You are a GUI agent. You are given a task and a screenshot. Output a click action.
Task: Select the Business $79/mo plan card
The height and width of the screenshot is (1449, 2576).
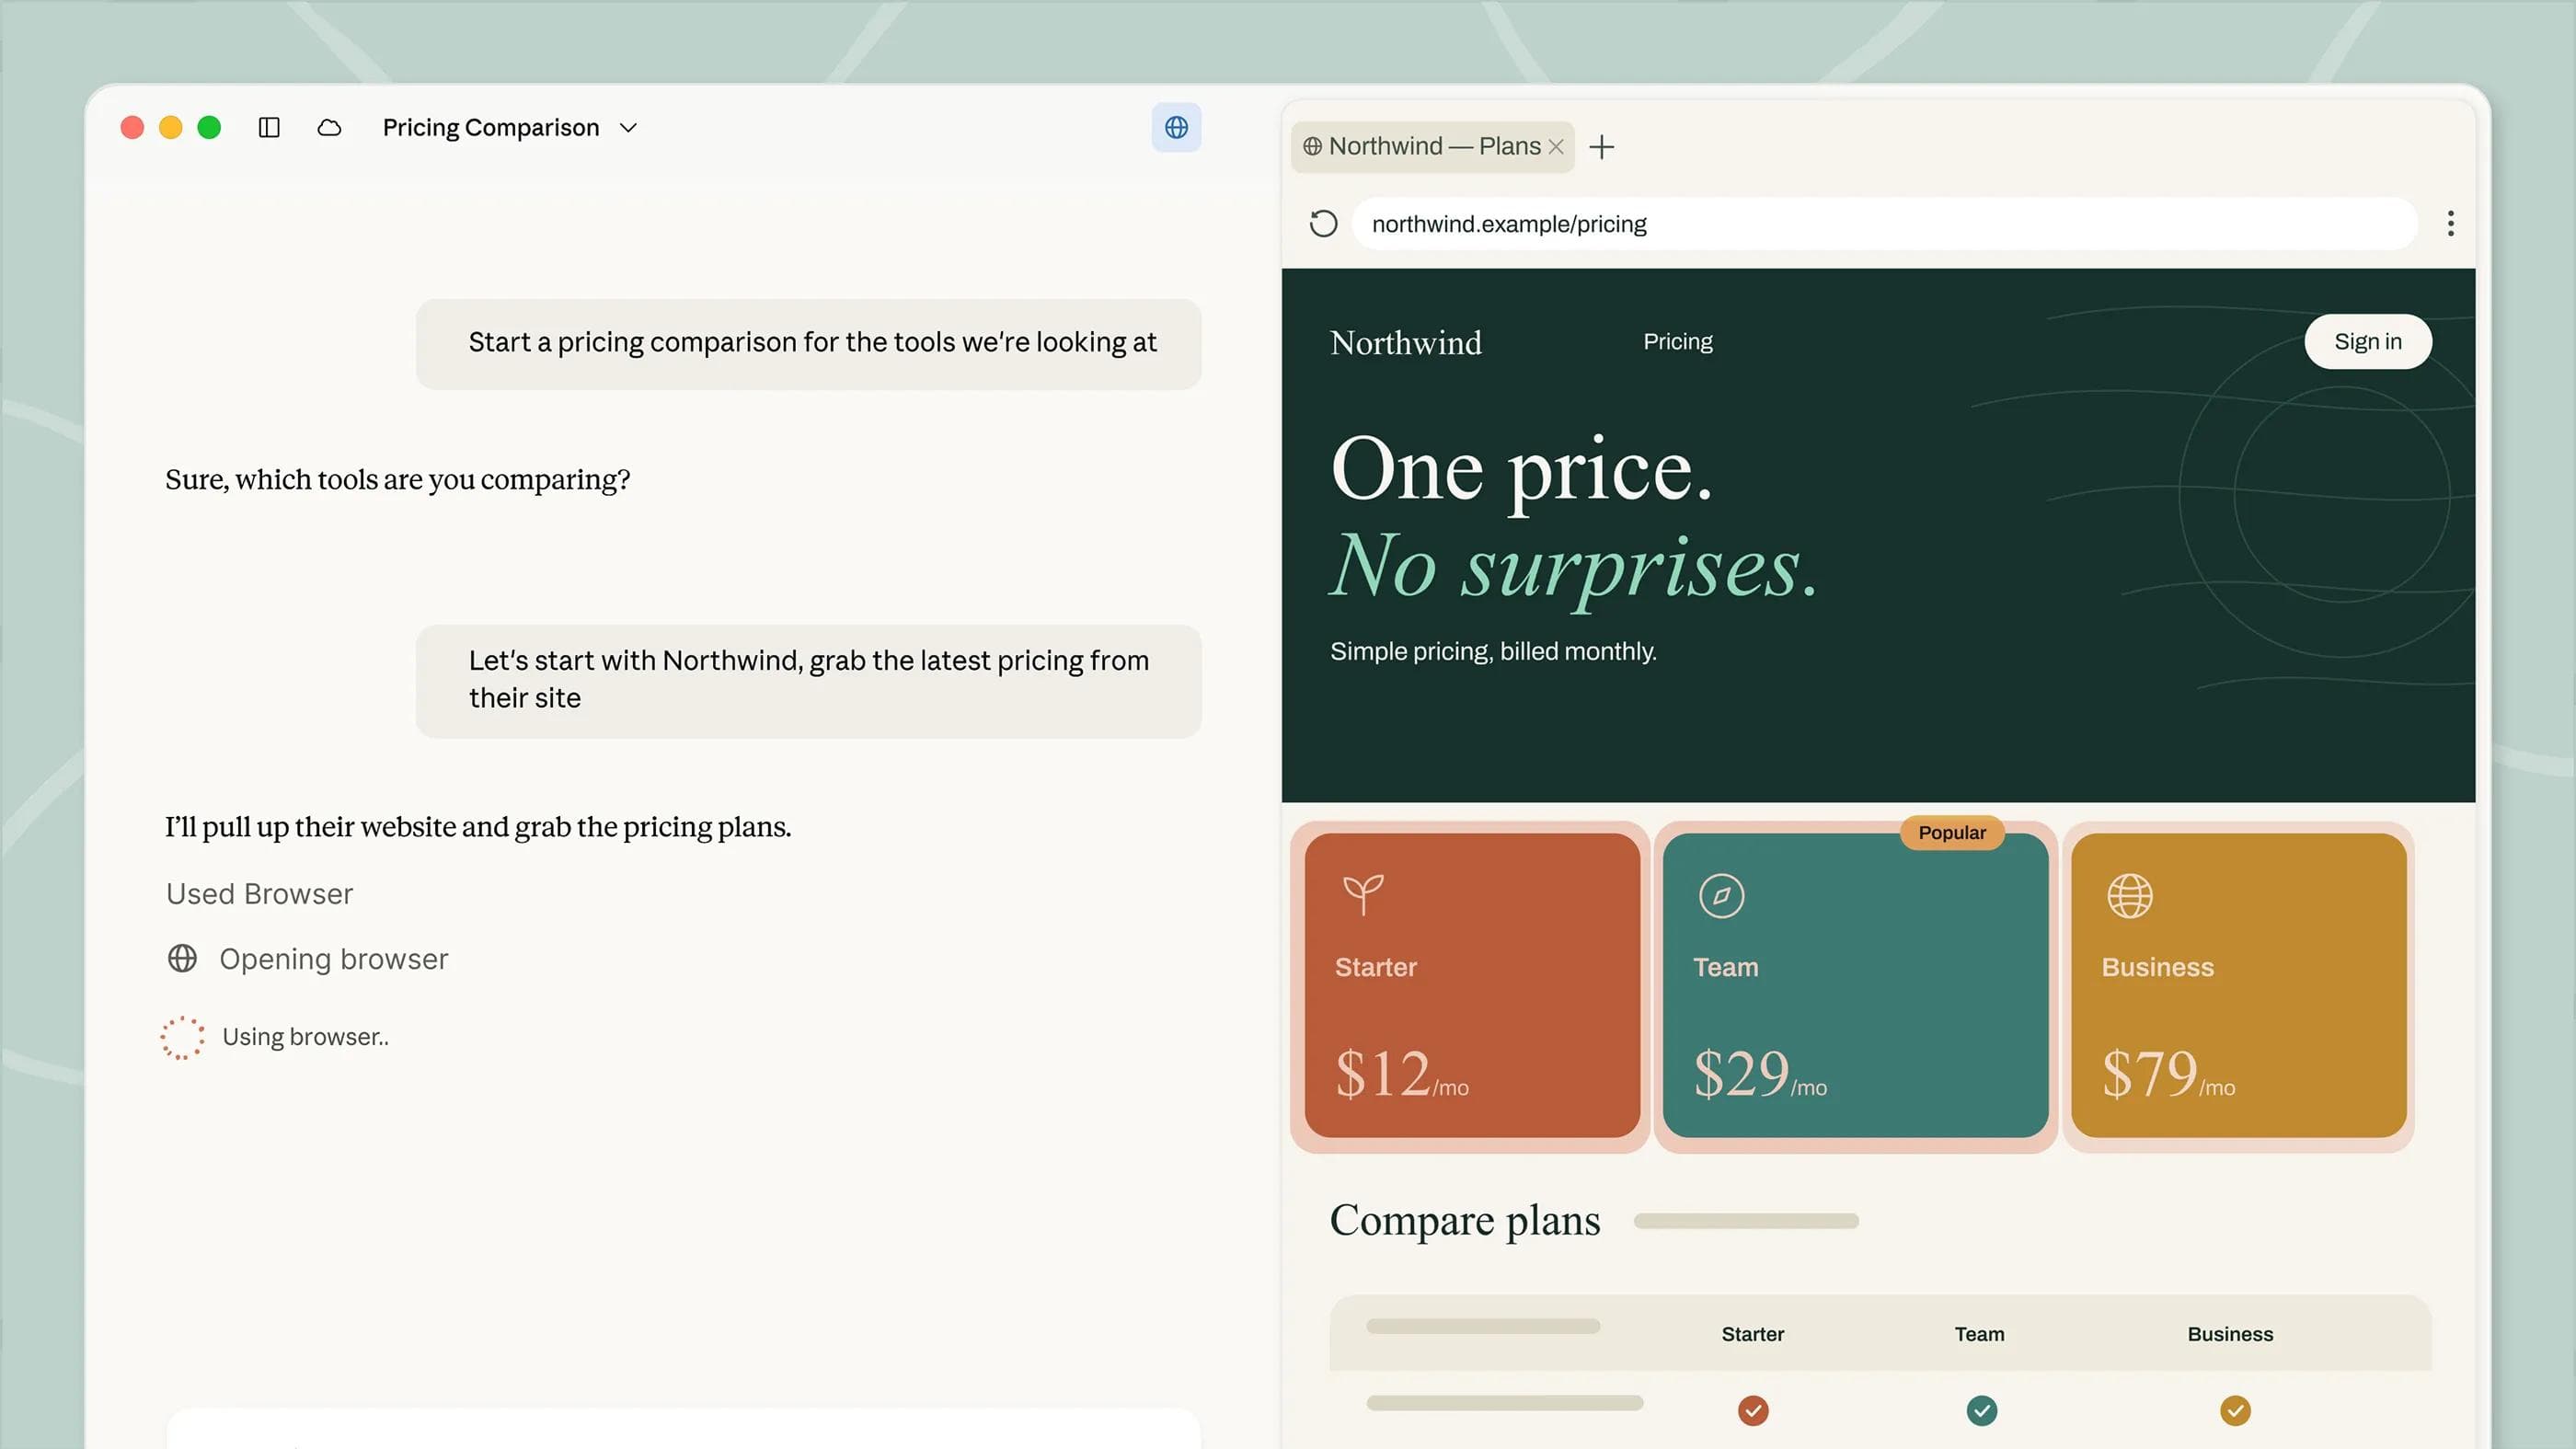[x=2238, y=985]
